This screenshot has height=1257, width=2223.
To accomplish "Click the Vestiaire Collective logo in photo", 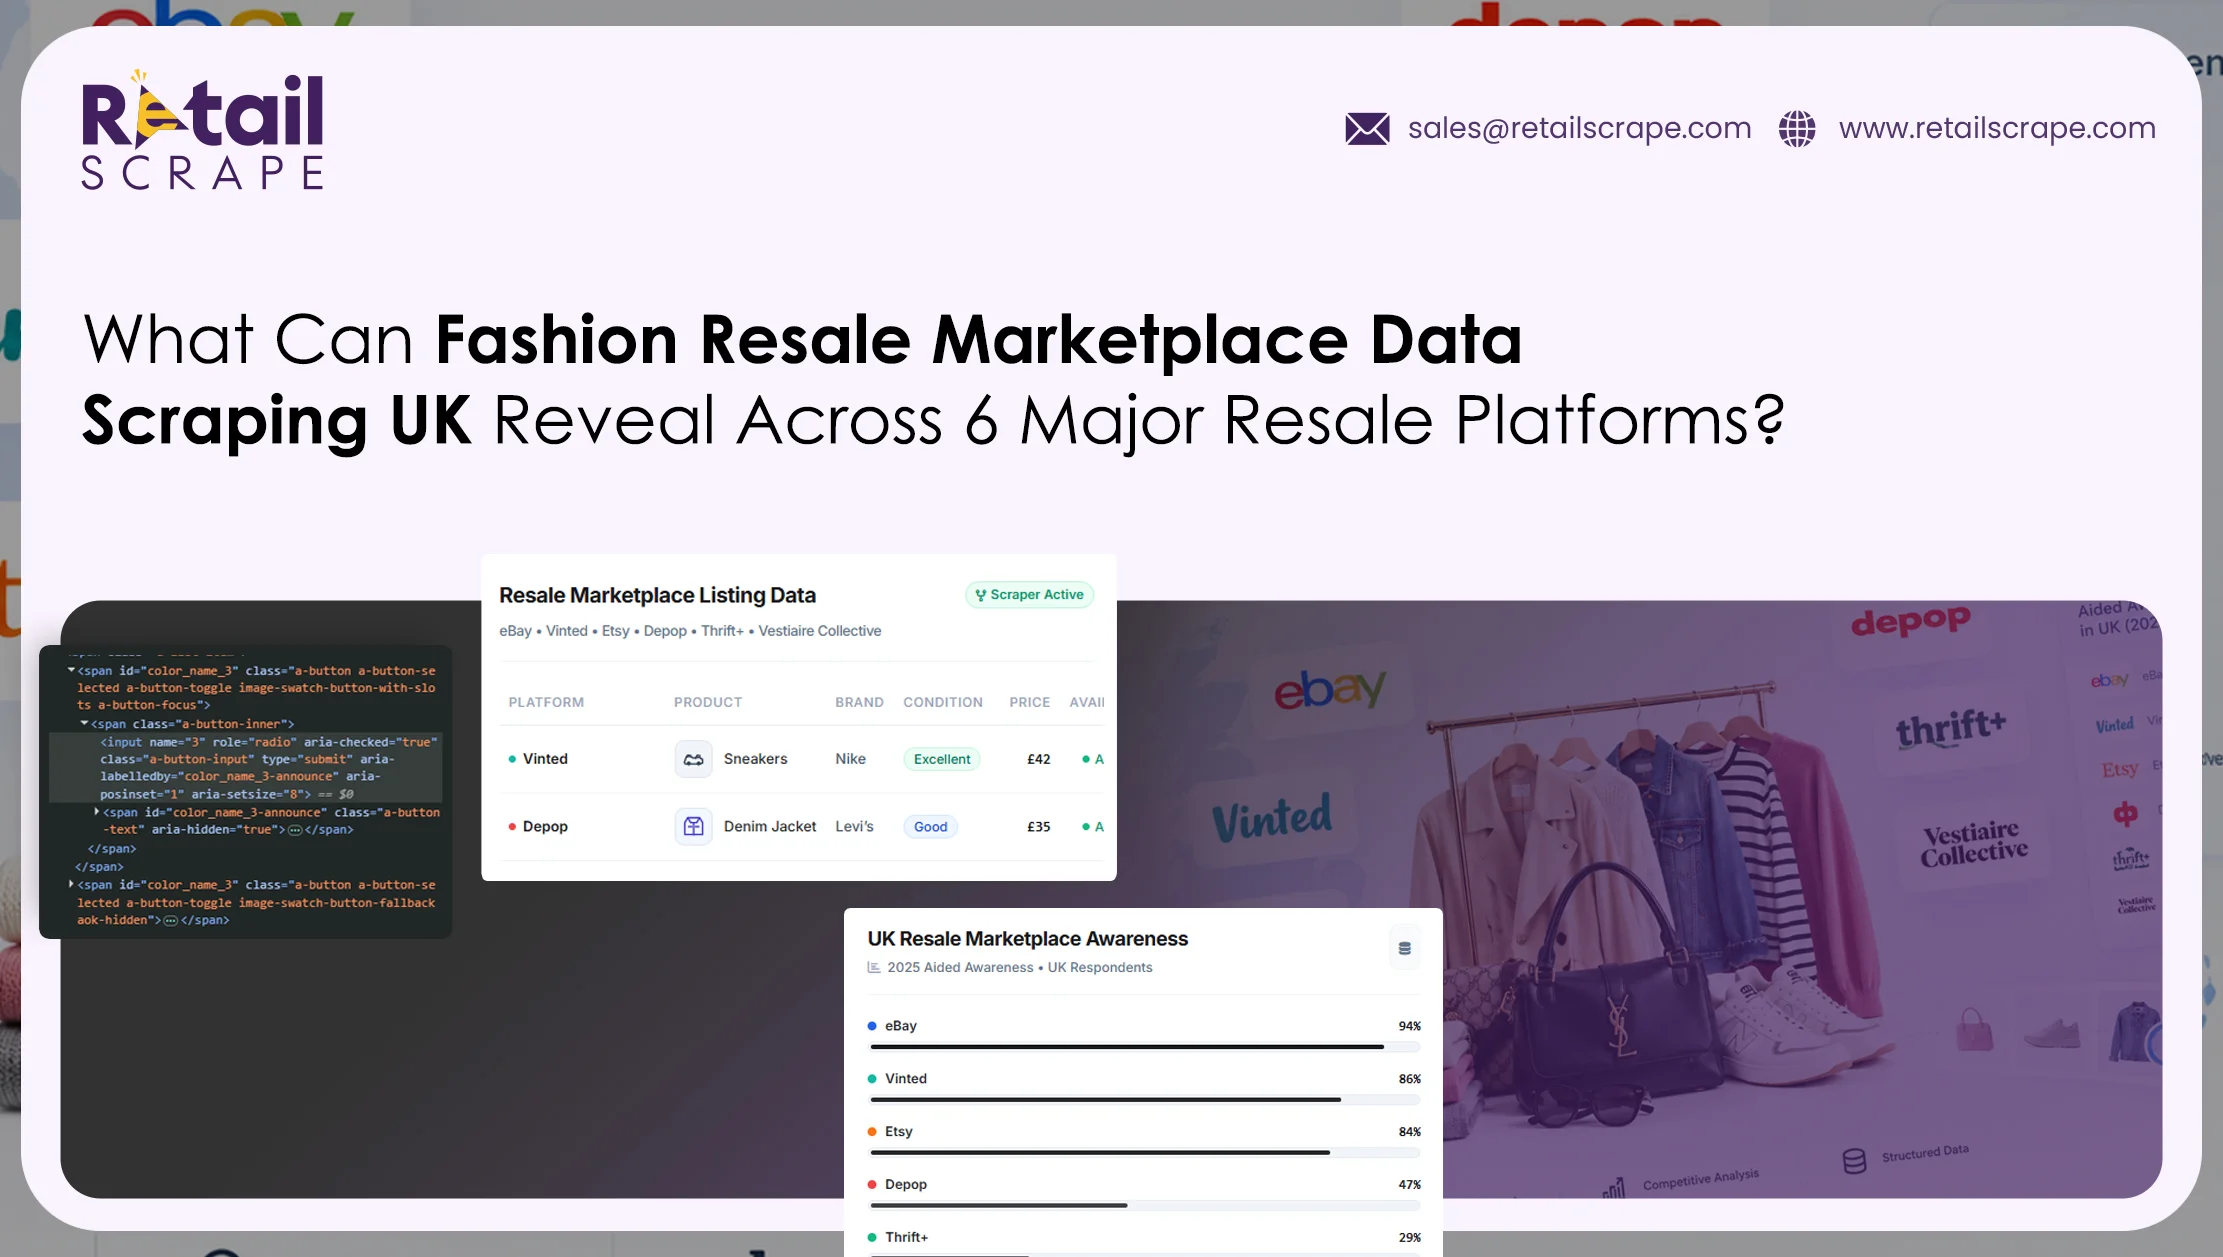I will tap(1973, 844).
